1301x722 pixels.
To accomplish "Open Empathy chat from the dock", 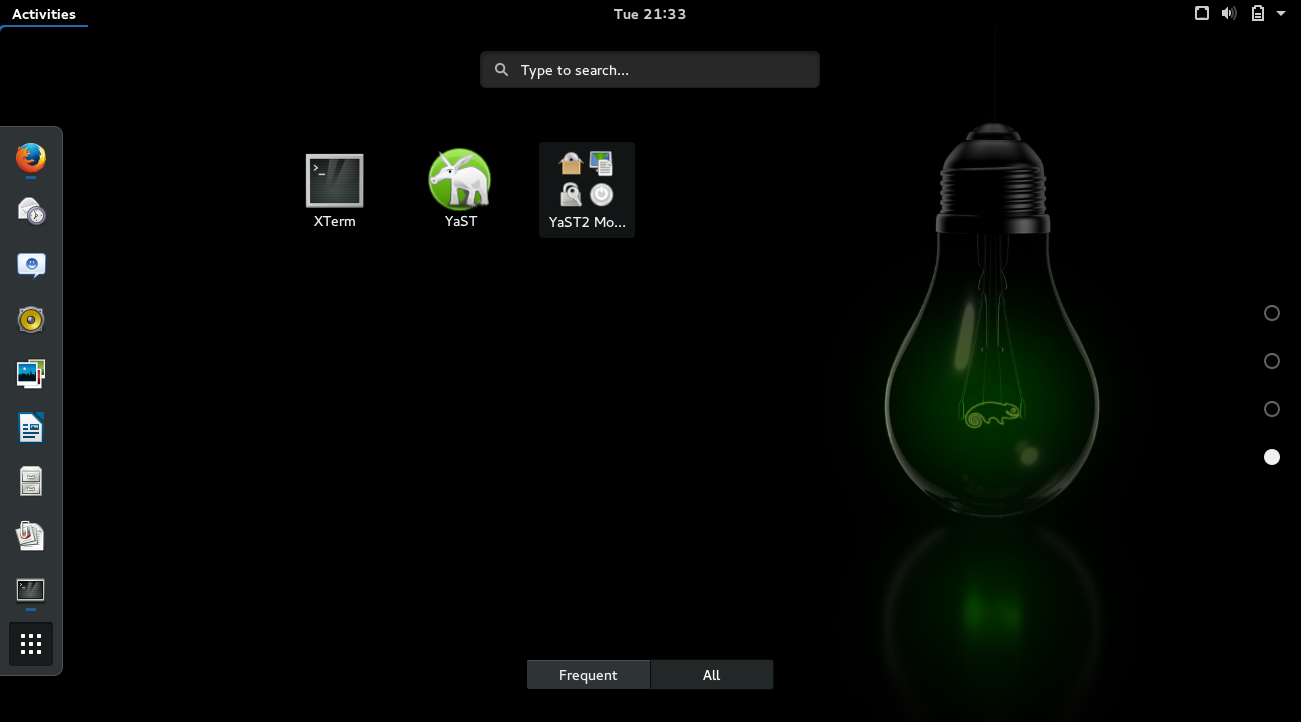I will [31, 265].
